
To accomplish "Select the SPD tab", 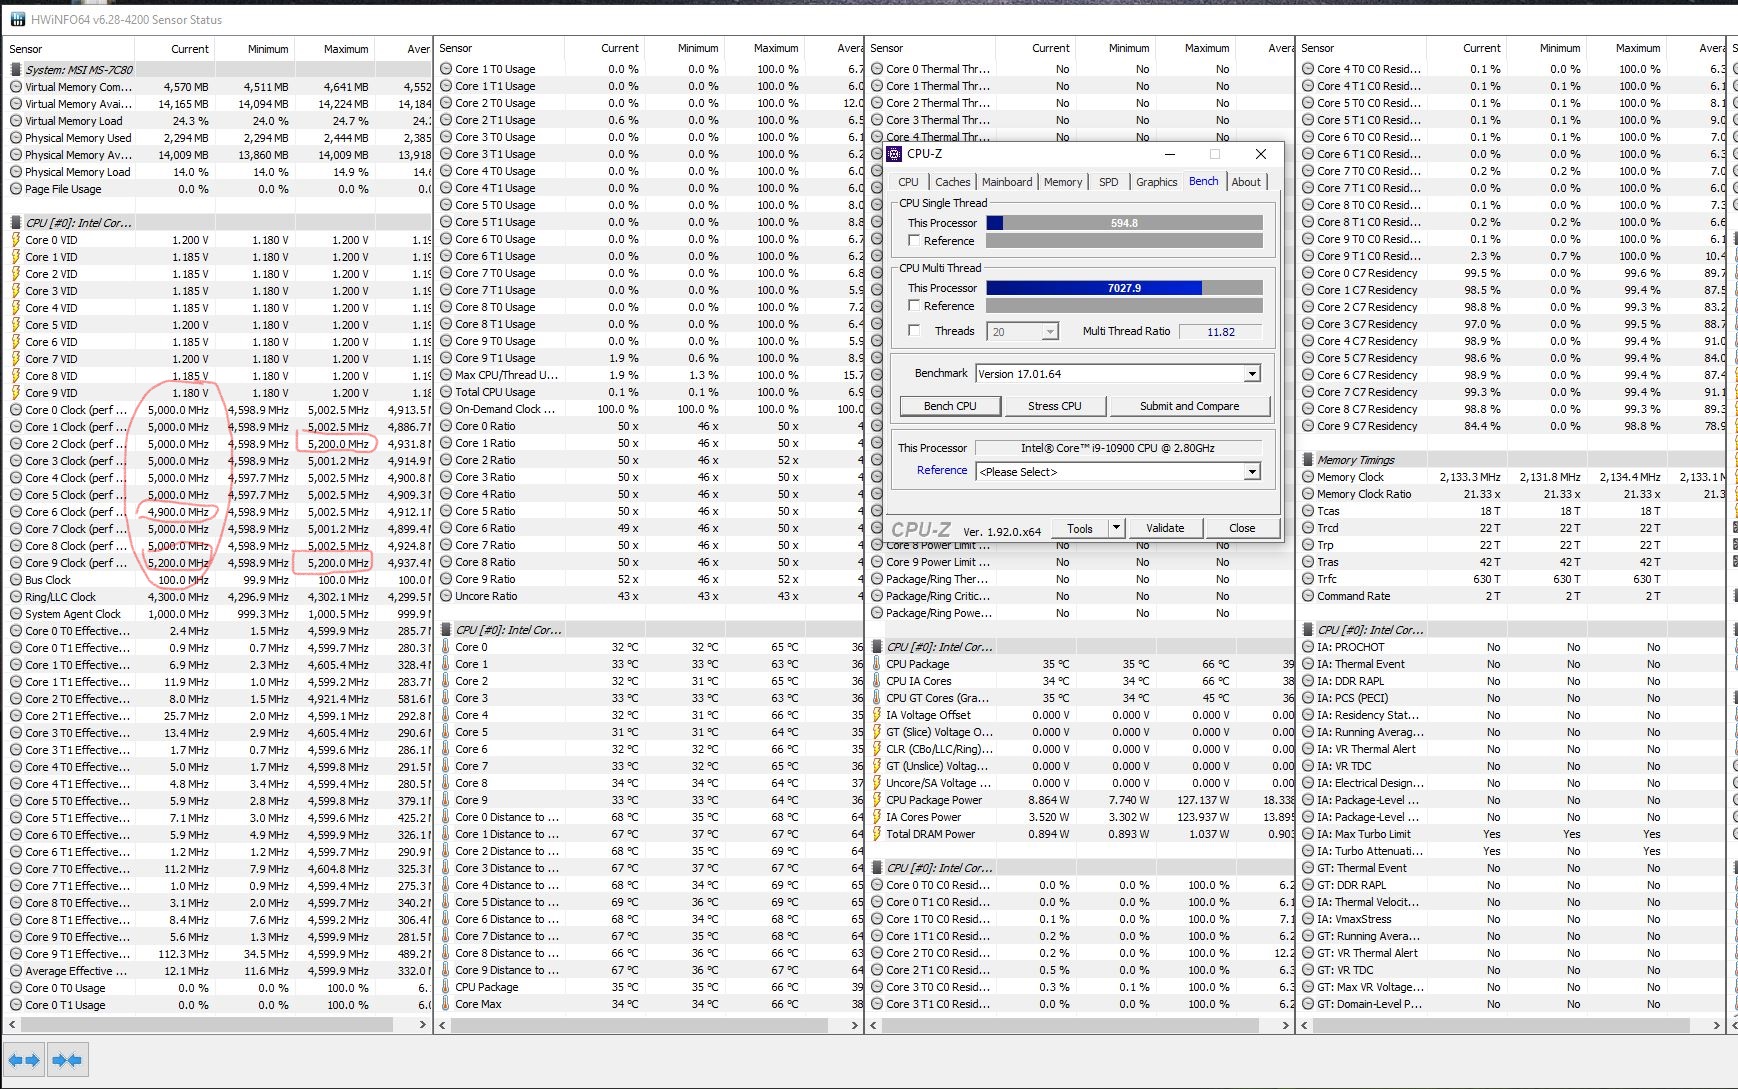I will point(1109,182).
